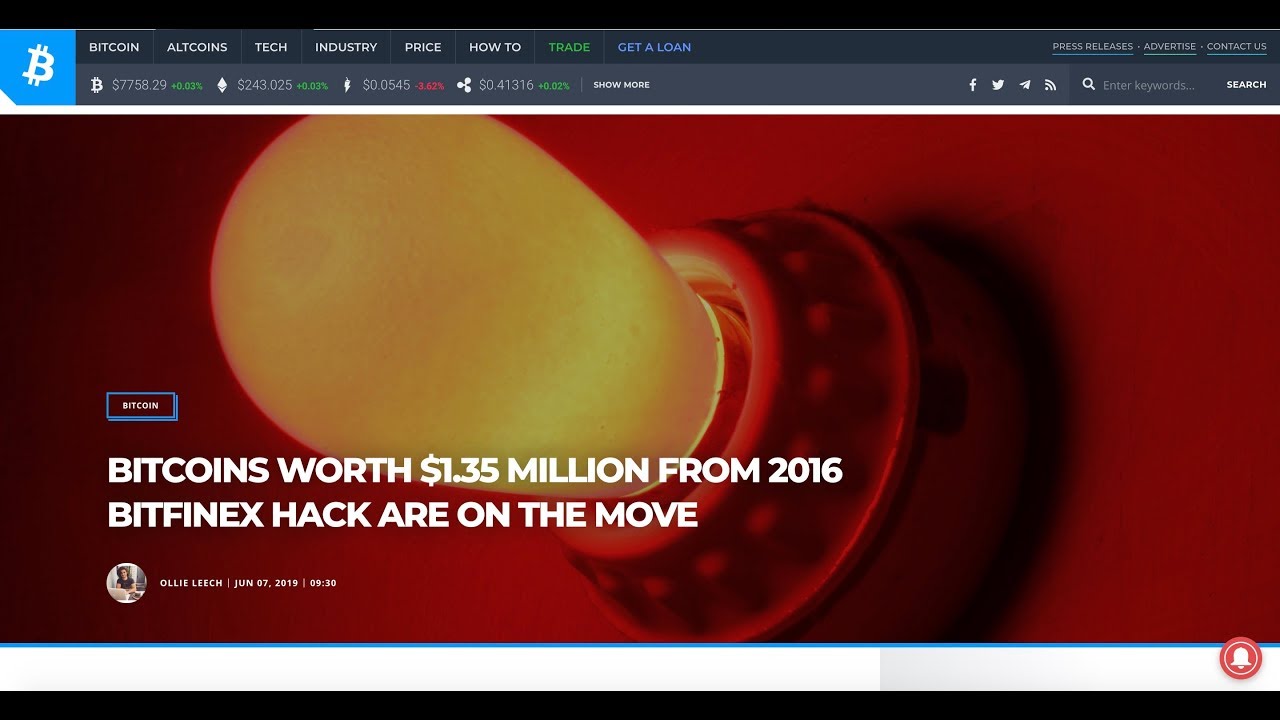
Task: Click the Ripple ticker symbol icon
Action: point(464,85)
